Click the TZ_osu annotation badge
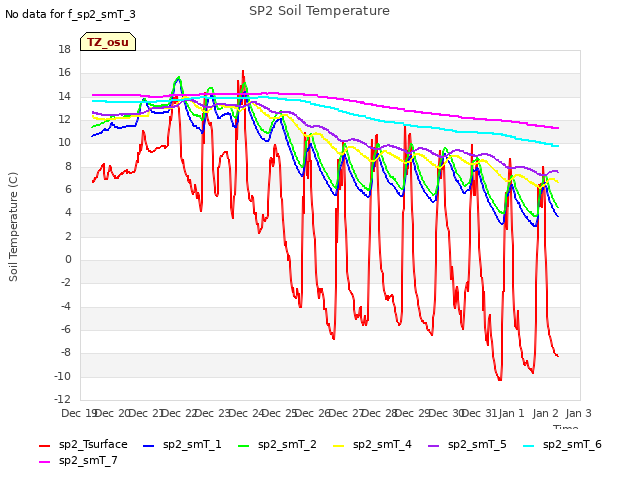 coord(108,42)
